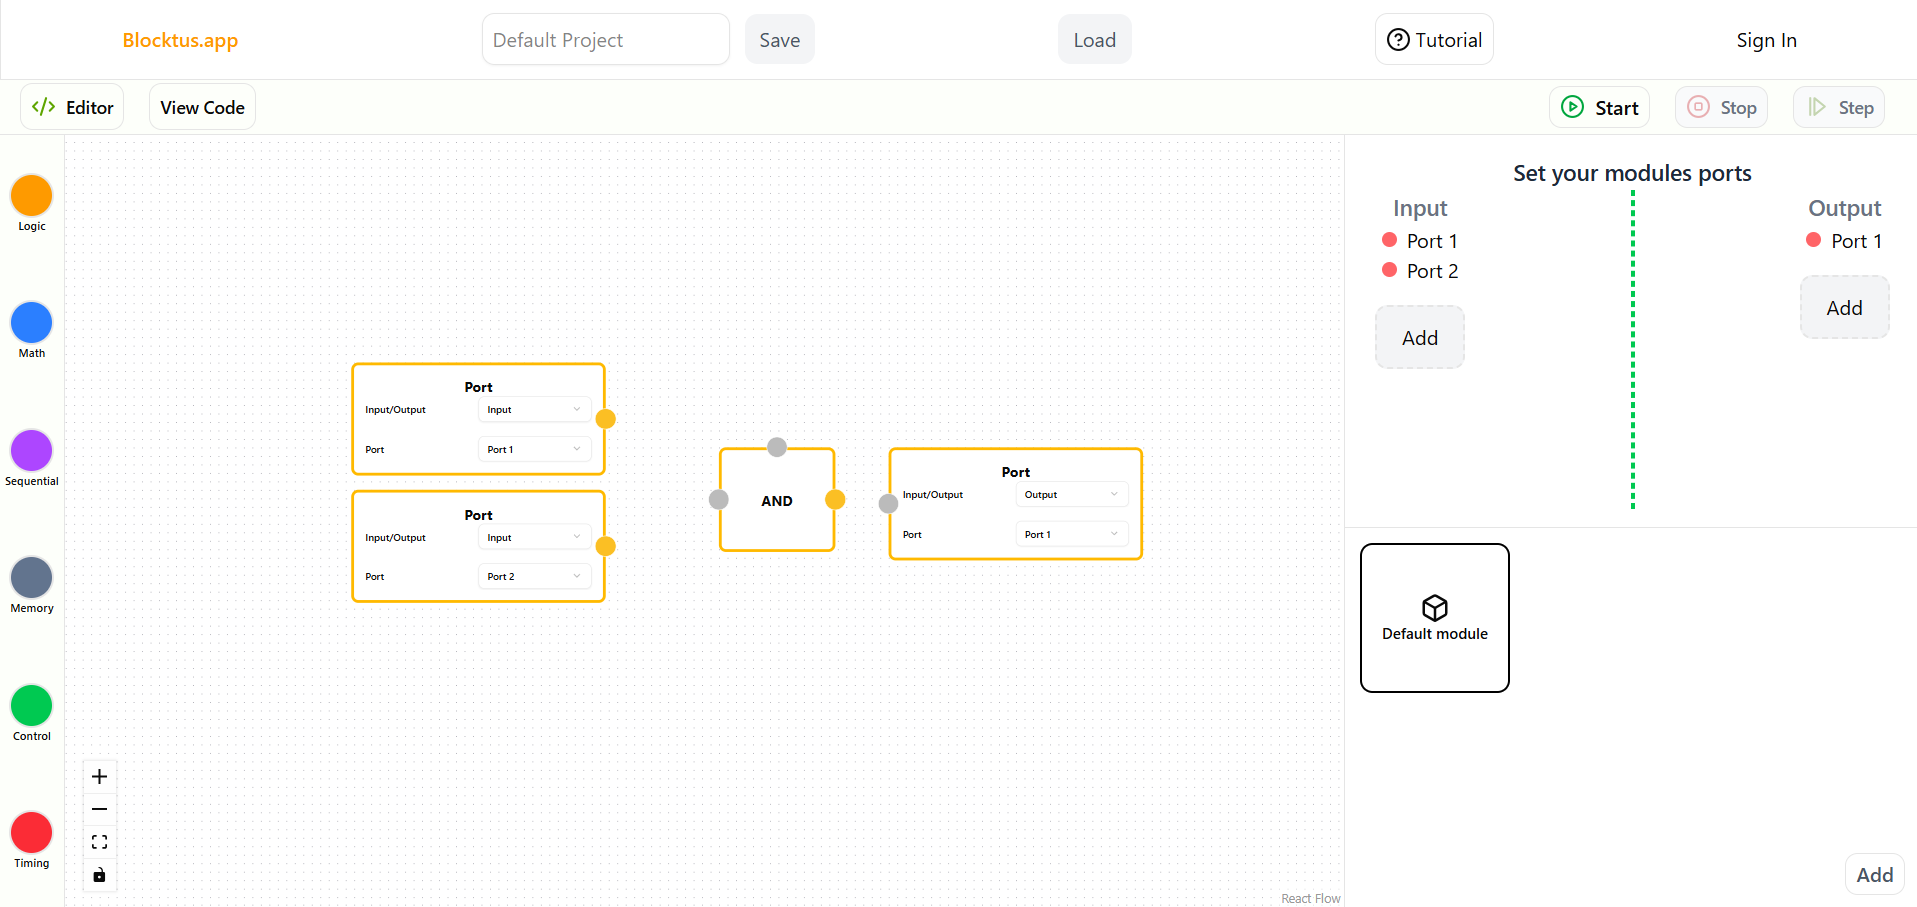Expand the Output type dropdown
This screenshot has height=907, width=1917.
(x=1071, y=495)
